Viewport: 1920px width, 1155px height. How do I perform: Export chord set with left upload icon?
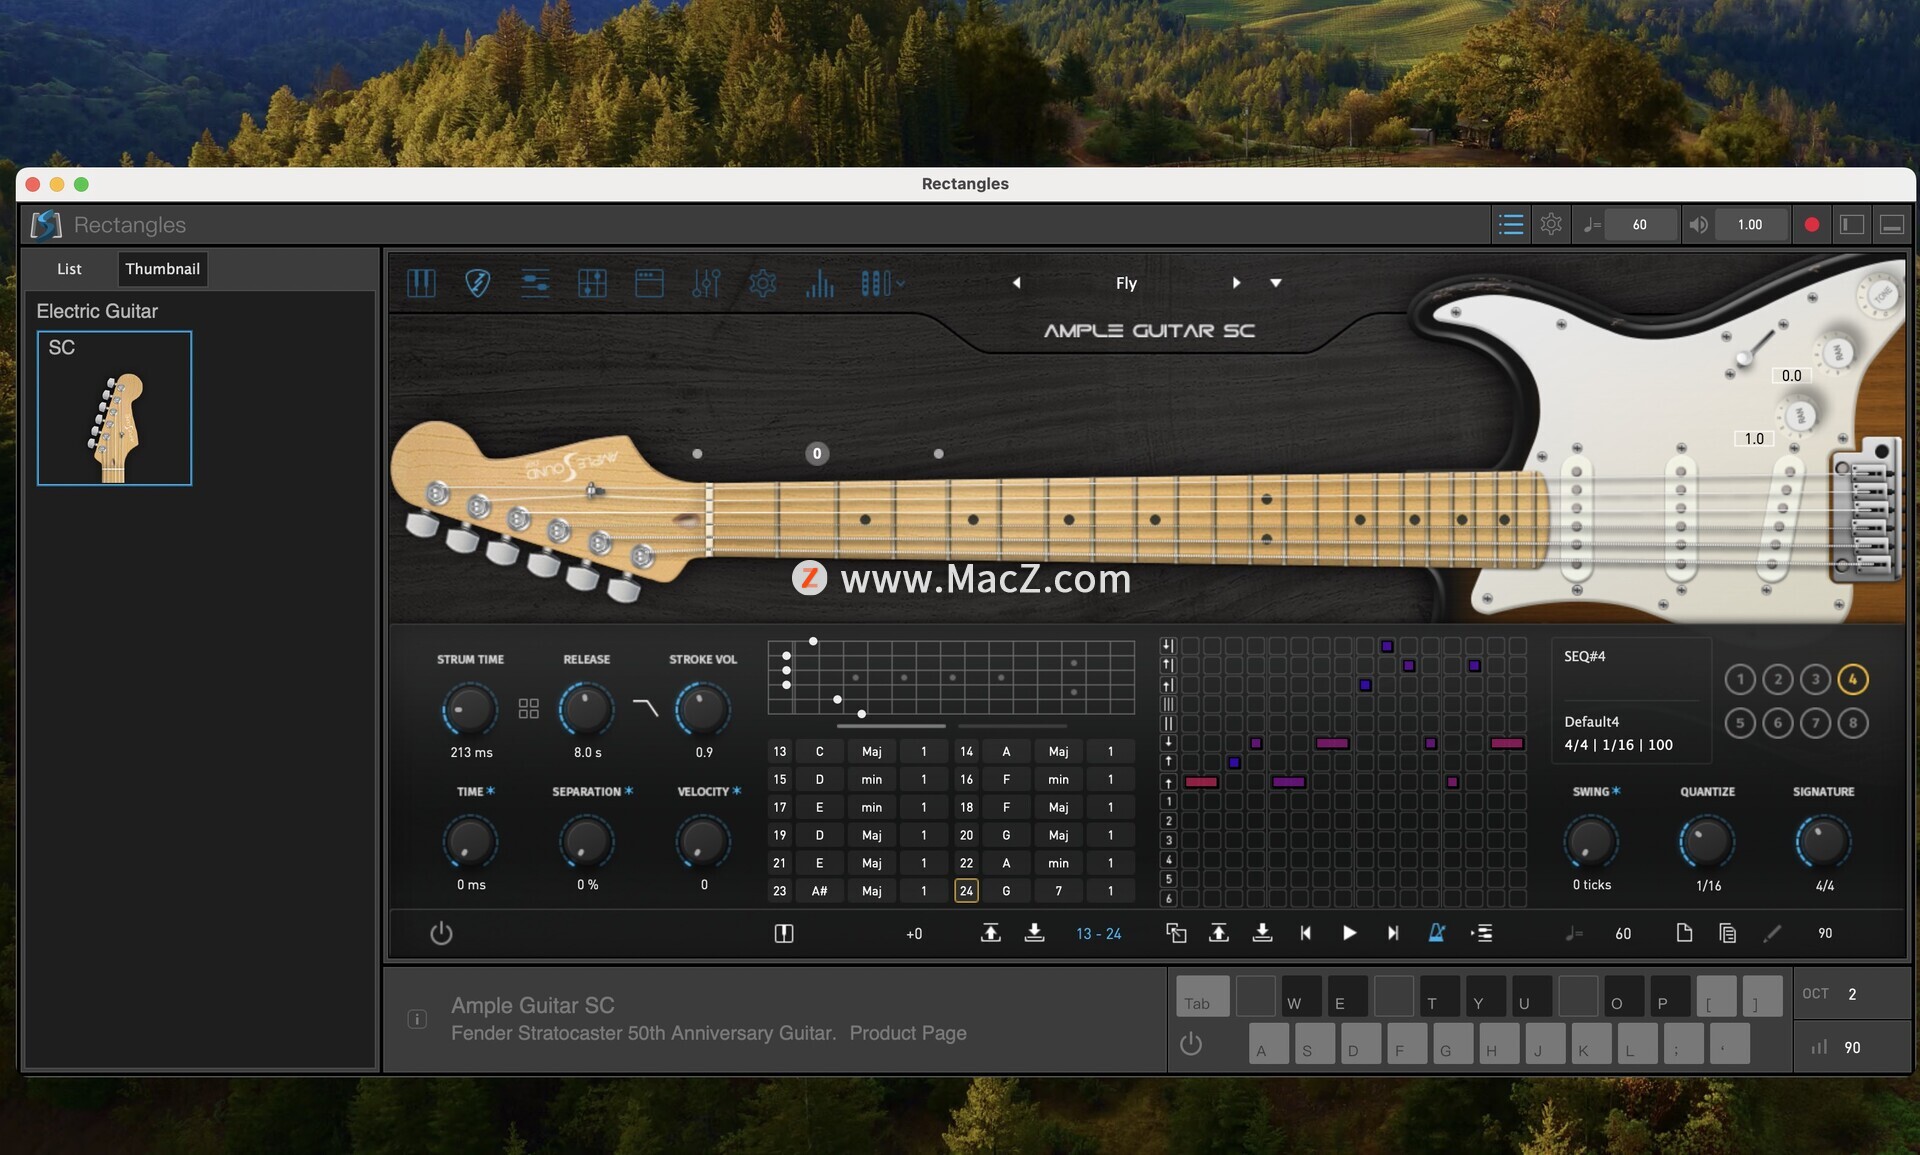click(x=990, y=933)
